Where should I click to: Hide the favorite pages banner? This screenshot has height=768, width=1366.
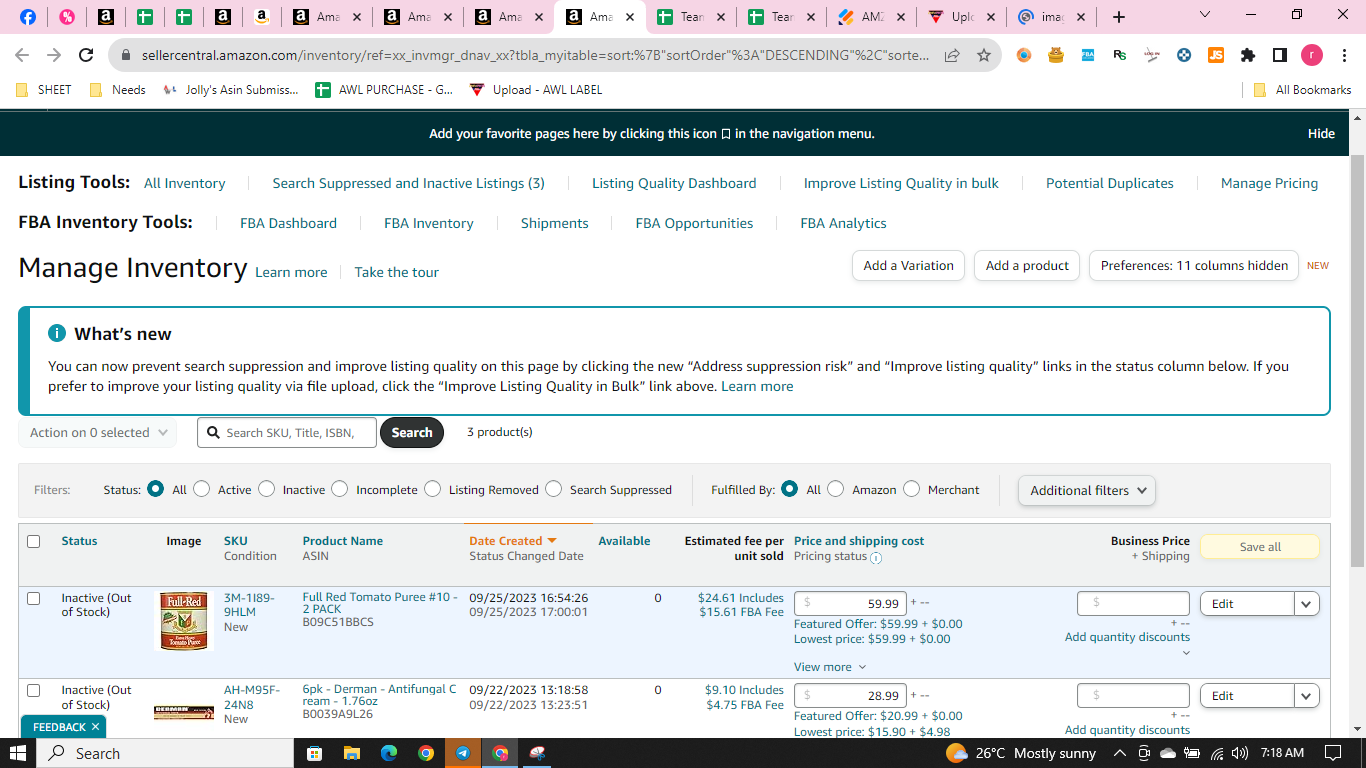pyautogui.click(x=1321, y=134)
